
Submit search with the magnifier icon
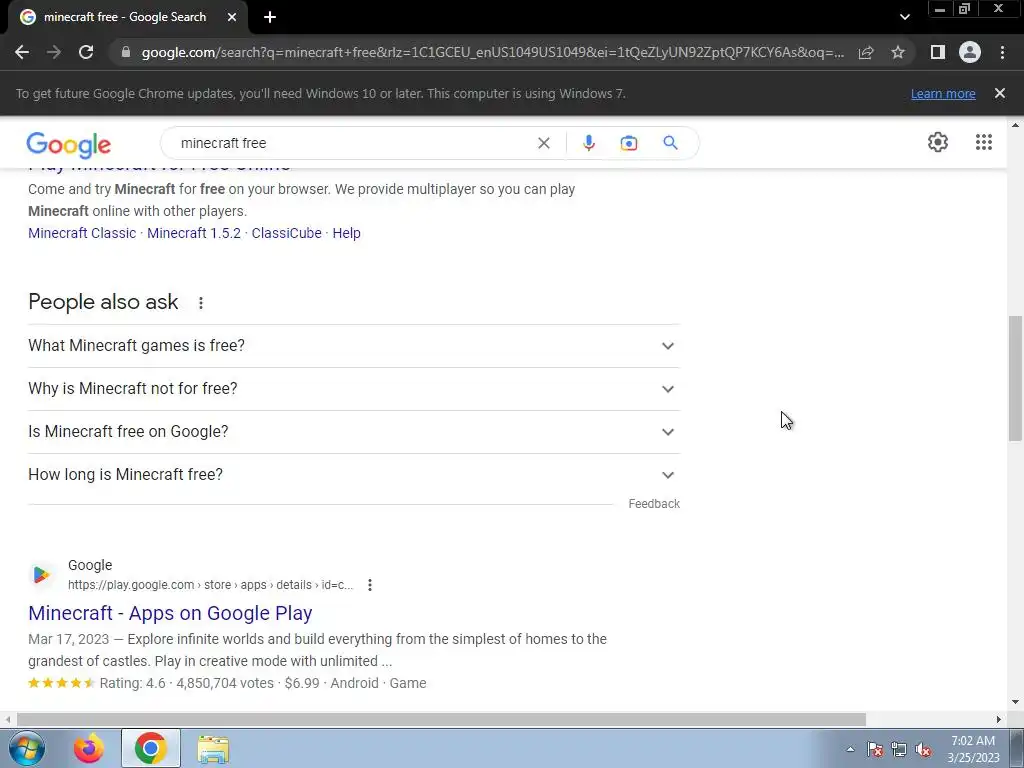pyautogui.click(x=671, y=143)
